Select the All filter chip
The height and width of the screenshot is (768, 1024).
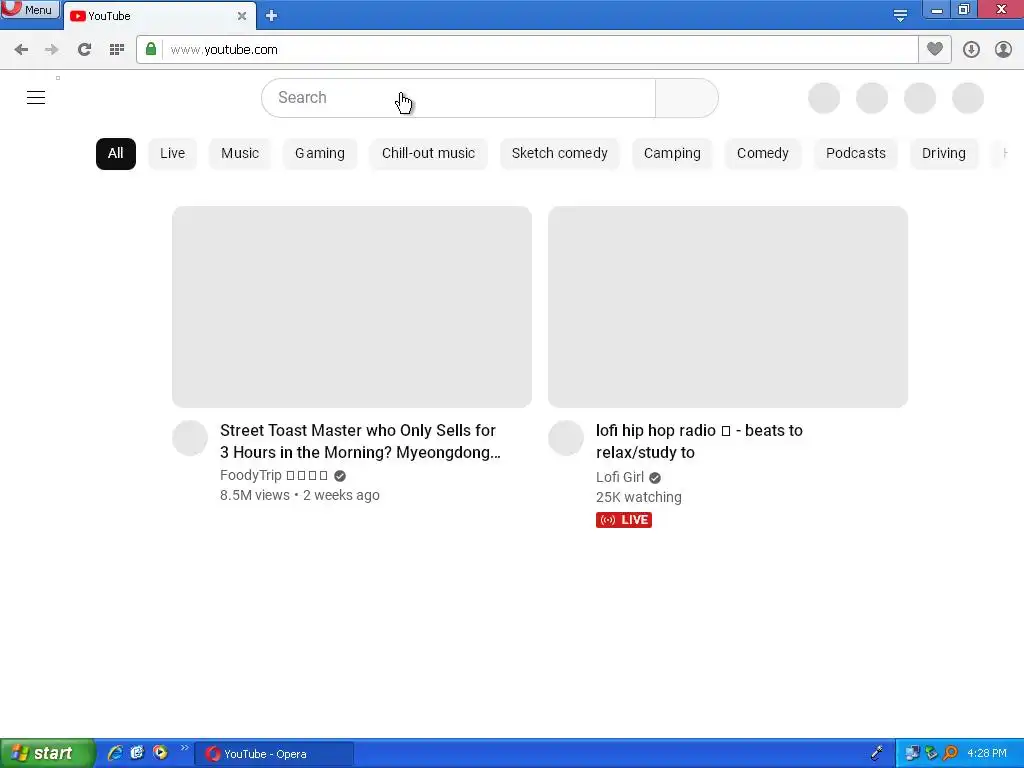(116, 153)
